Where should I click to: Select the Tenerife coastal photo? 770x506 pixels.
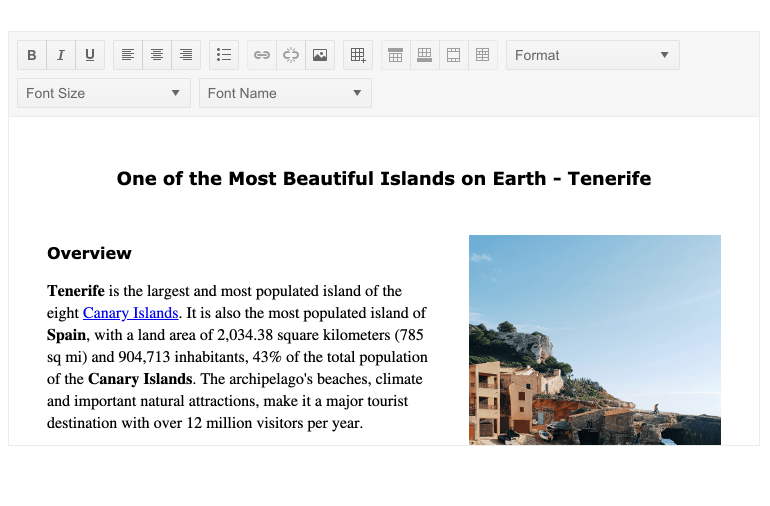click(594, 339)
